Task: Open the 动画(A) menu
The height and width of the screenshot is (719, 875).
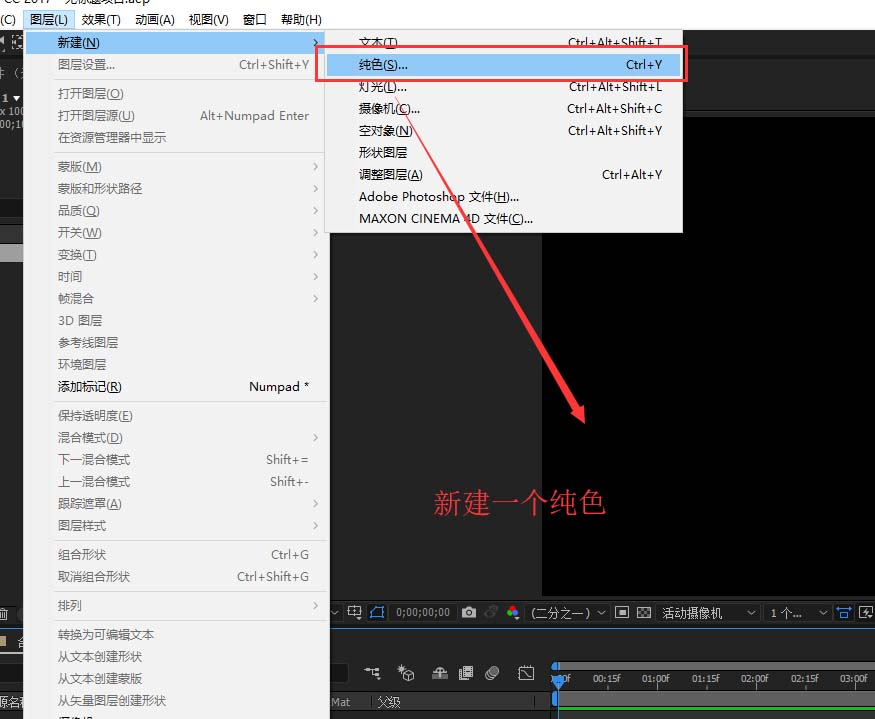Action: (155, 20)
